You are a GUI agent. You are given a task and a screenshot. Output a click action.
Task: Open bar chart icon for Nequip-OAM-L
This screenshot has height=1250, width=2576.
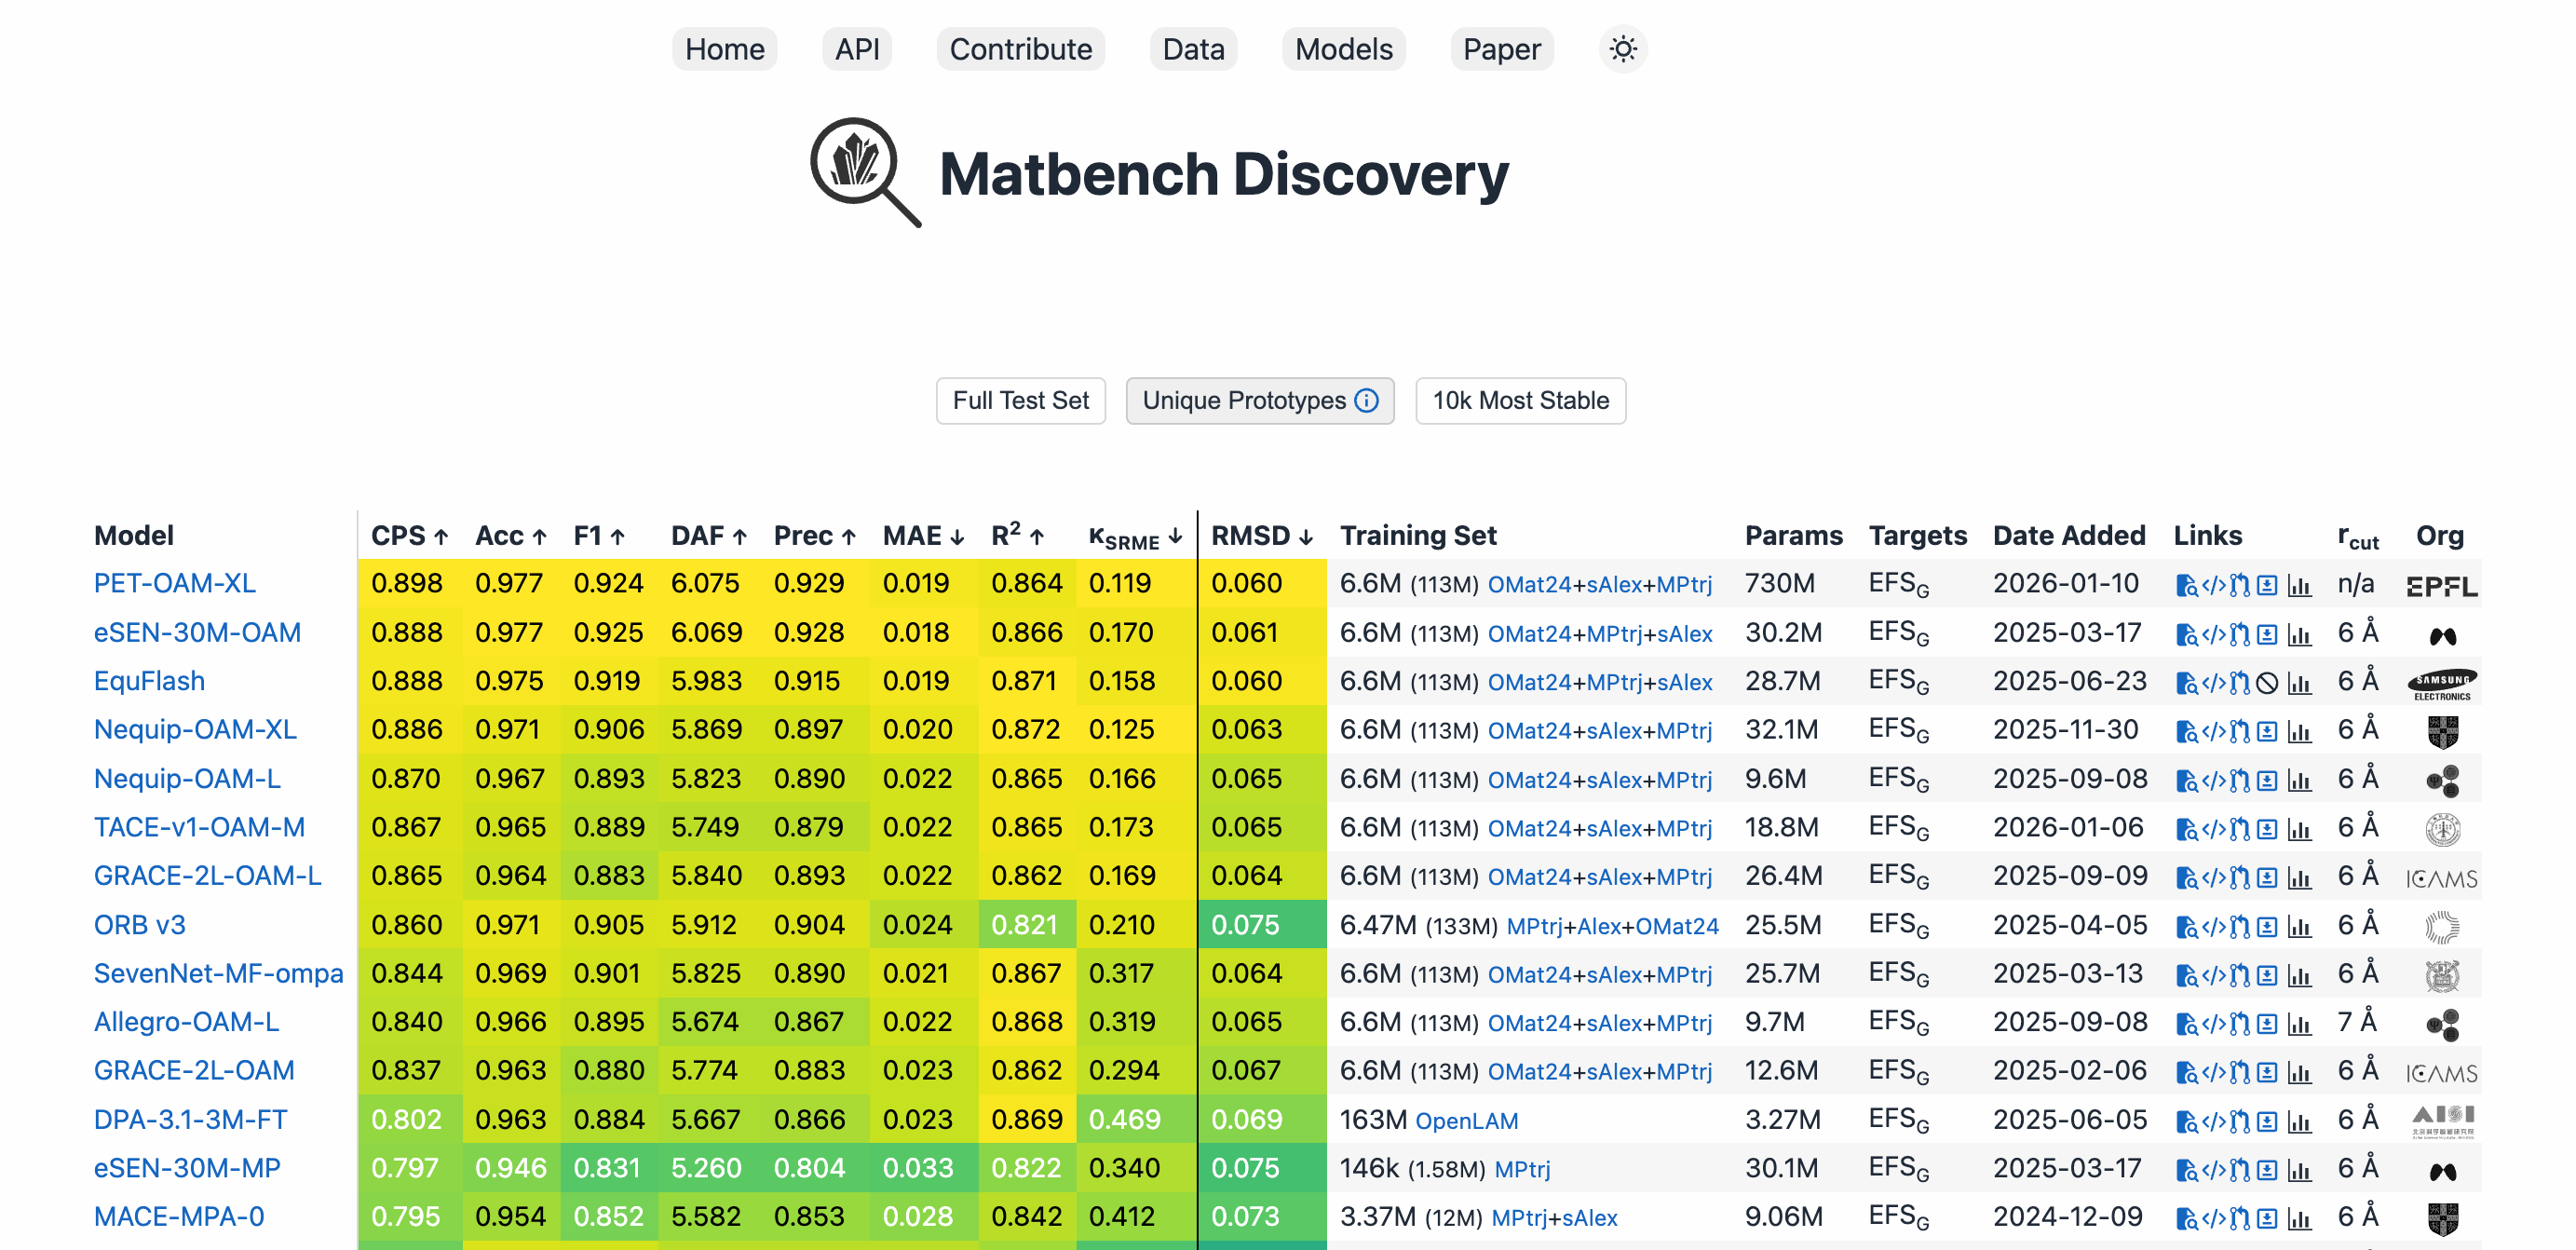pos(2299,781)
